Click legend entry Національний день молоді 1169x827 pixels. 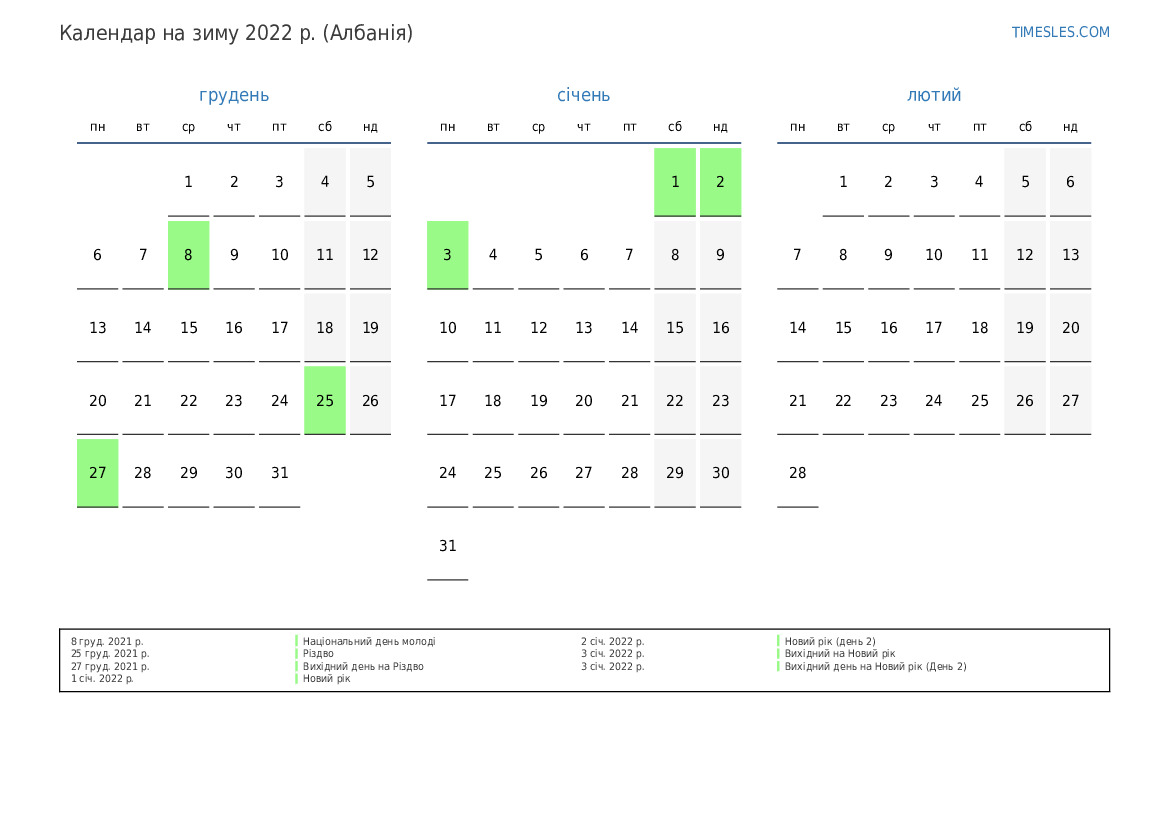point(369,642)
